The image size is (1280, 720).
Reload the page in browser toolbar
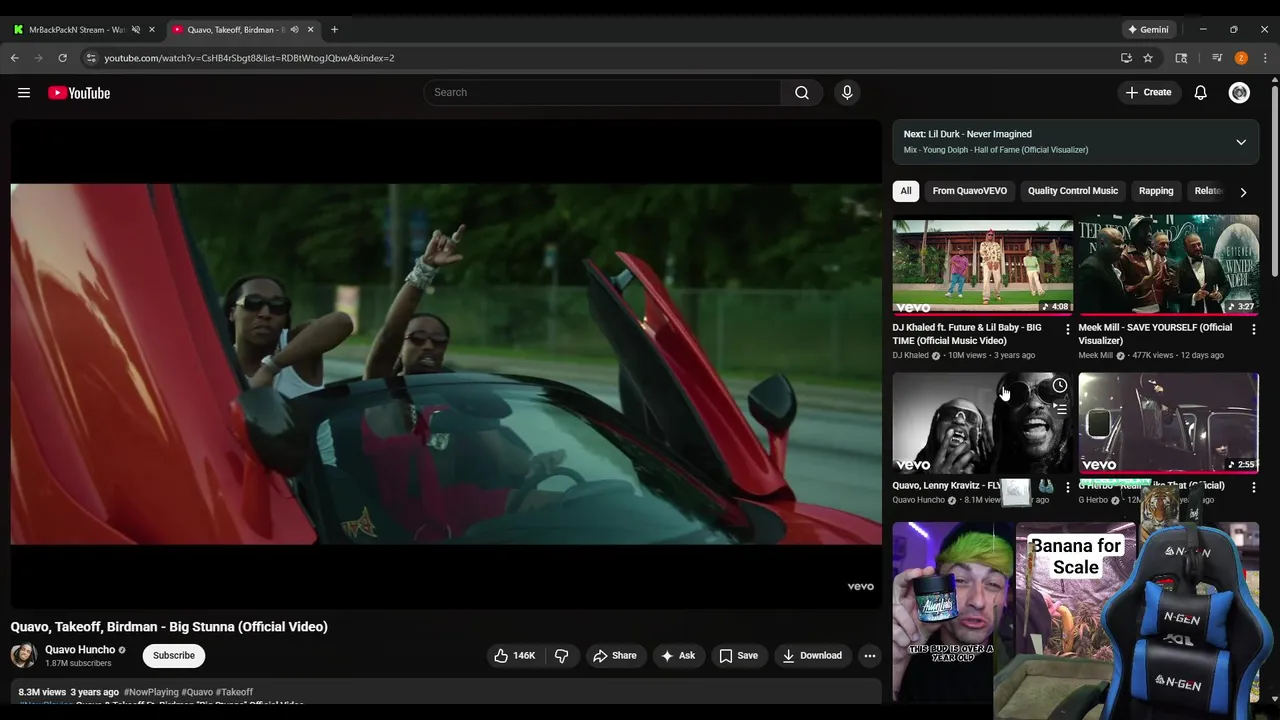tap(62, 58)
